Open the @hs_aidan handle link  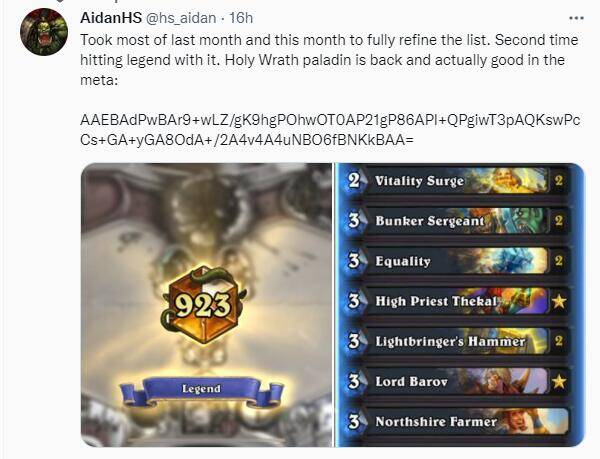[181, 18]
